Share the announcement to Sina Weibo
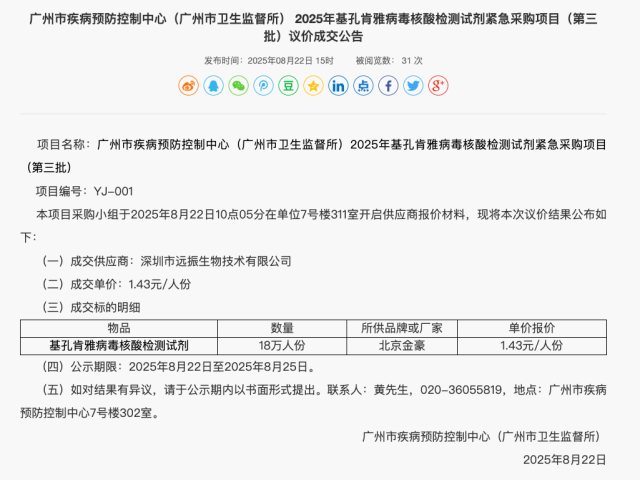 pos(188,86)
